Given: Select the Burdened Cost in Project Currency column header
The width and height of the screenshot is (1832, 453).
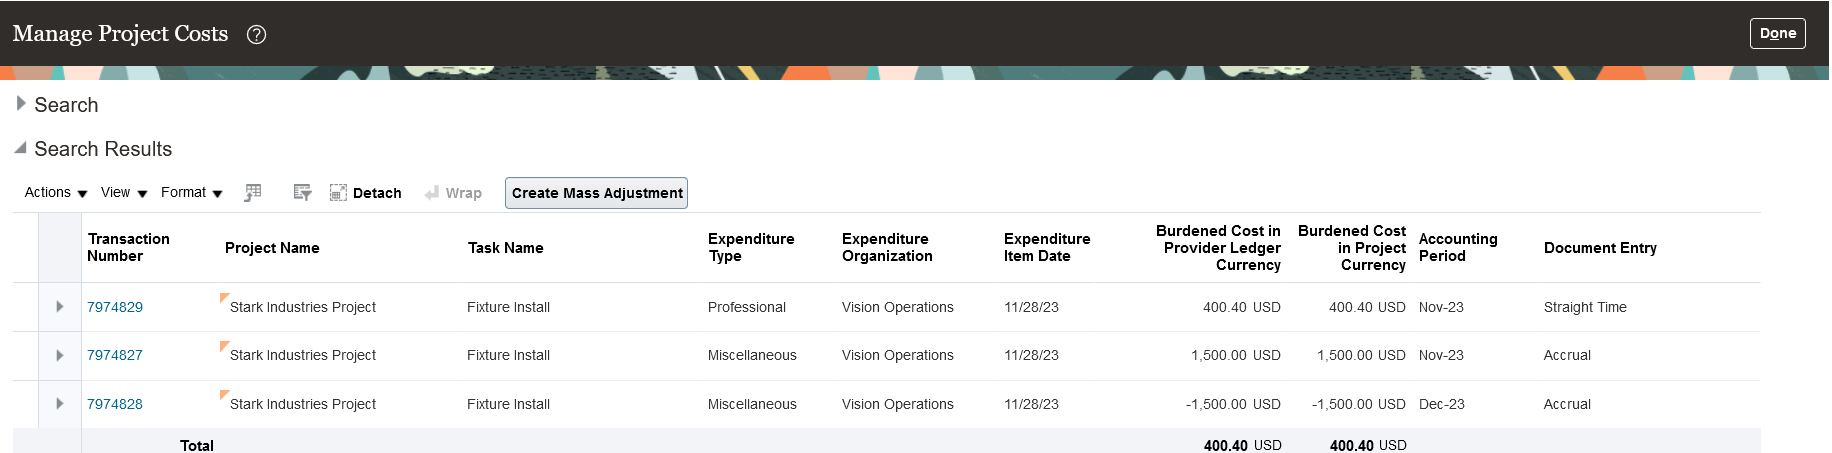Looking at the screenshot, I should [x=1351, y=248].
